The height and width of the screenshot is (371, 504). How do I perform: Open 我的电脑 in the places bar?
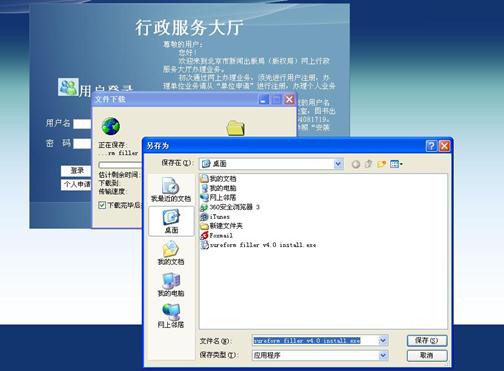(171, 284)
